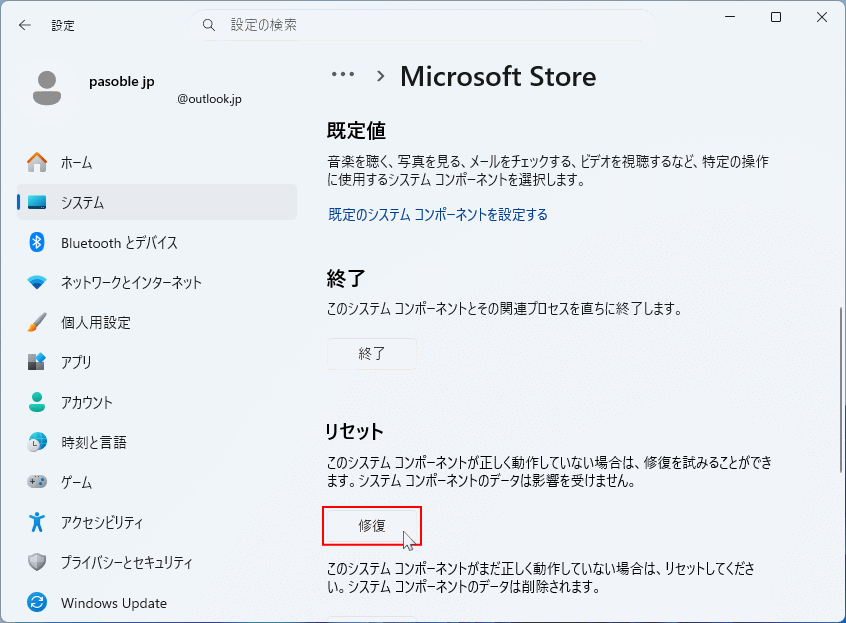This screenshot has width=846, height=623.
Task: Click the pasoble jp account name
Action: 121,81
